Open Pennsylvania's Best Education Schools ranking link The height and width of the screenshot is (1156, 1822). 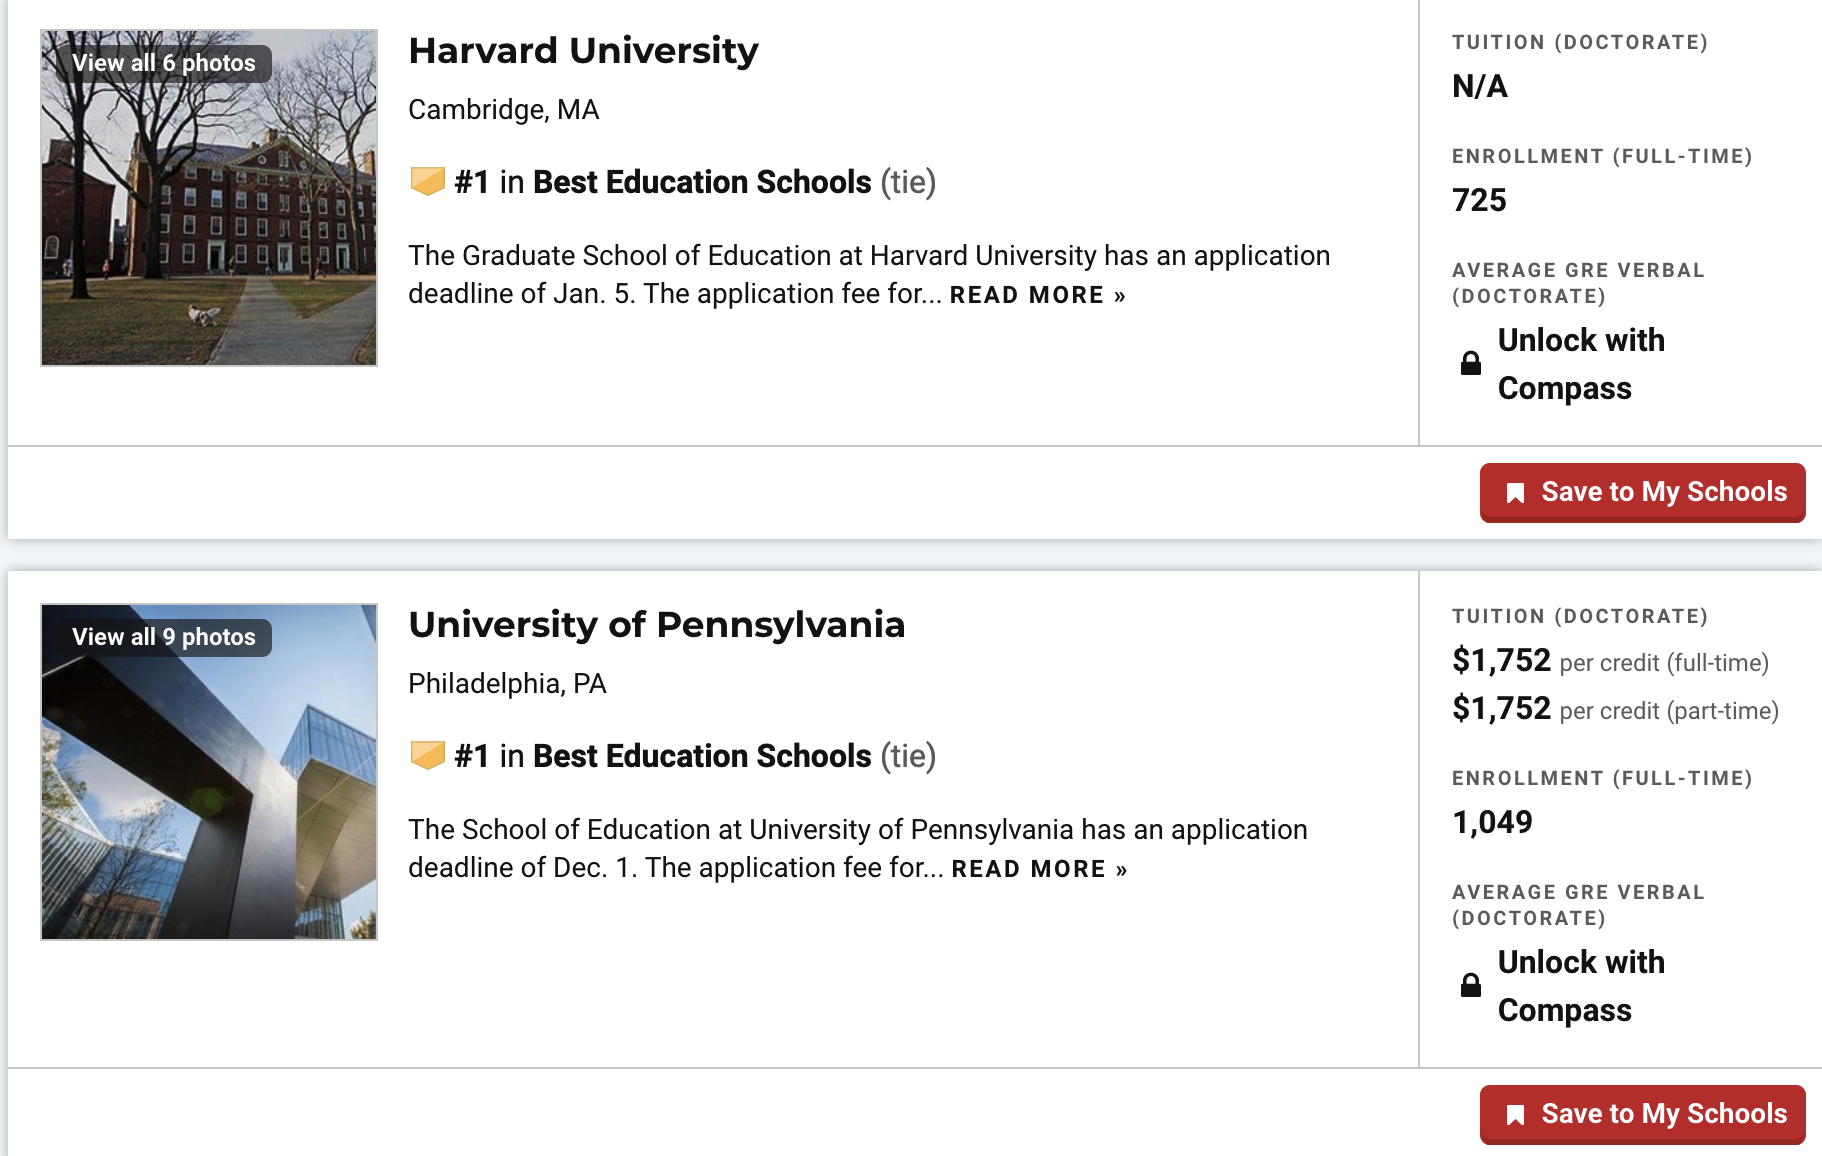(x=702, y=756)
